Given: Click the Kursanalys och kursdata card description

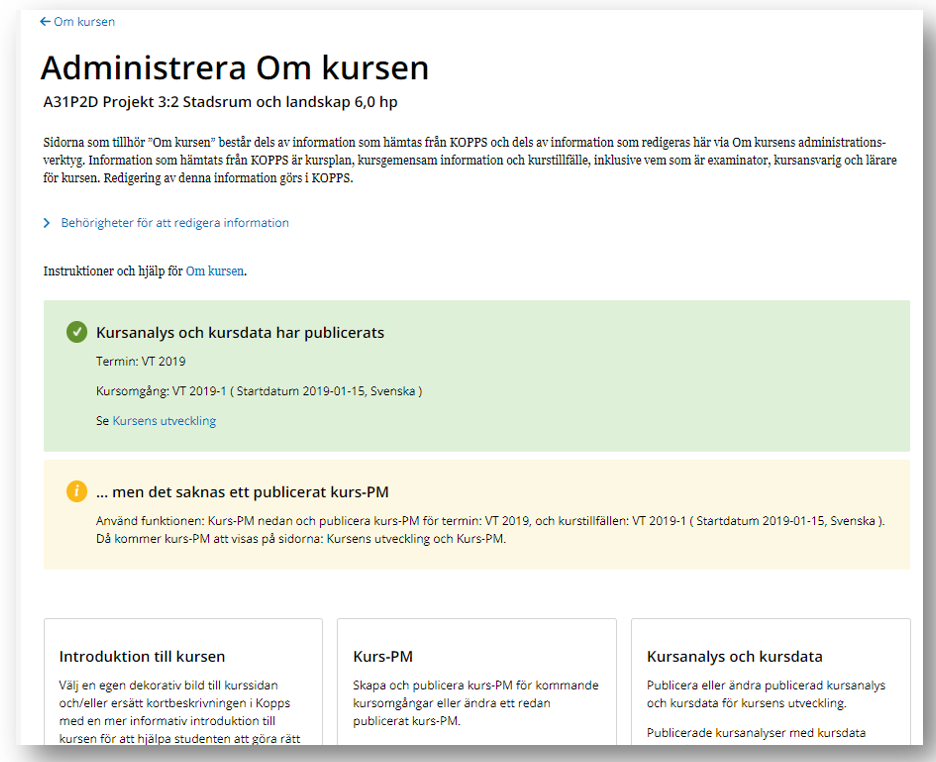Looking at the screenshot, I should coord(766,694).
